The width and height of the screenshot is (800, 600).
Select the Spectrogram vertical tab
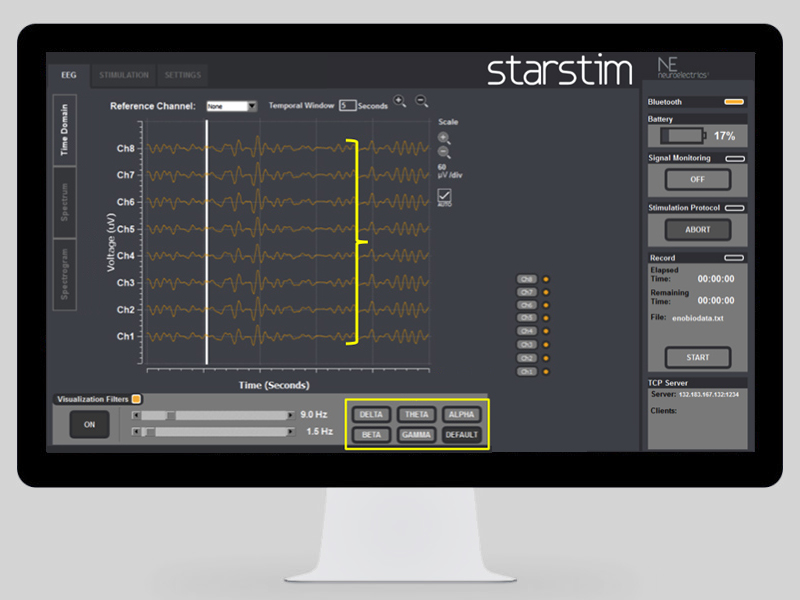click(x=65, y=274)
